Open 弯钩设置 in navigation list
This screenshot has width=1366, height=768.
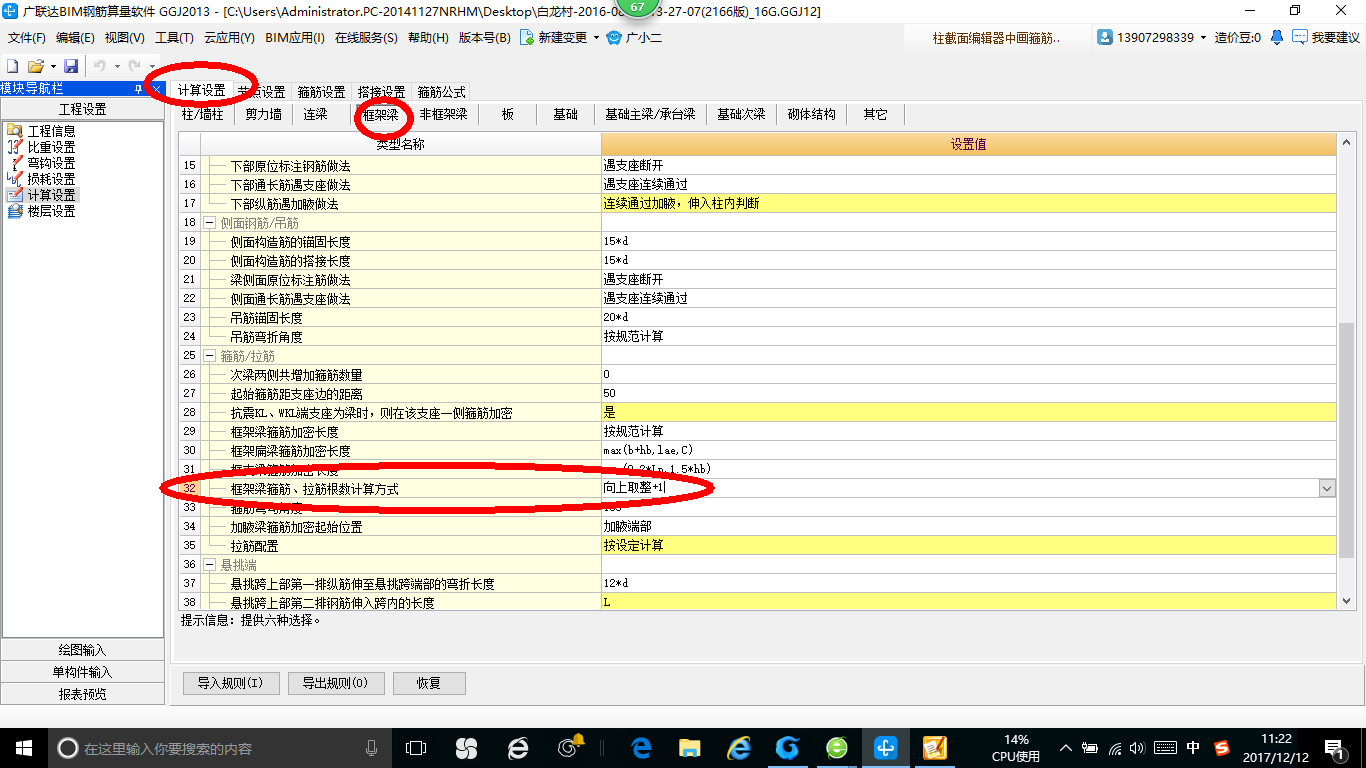click(x=50, y=163)
